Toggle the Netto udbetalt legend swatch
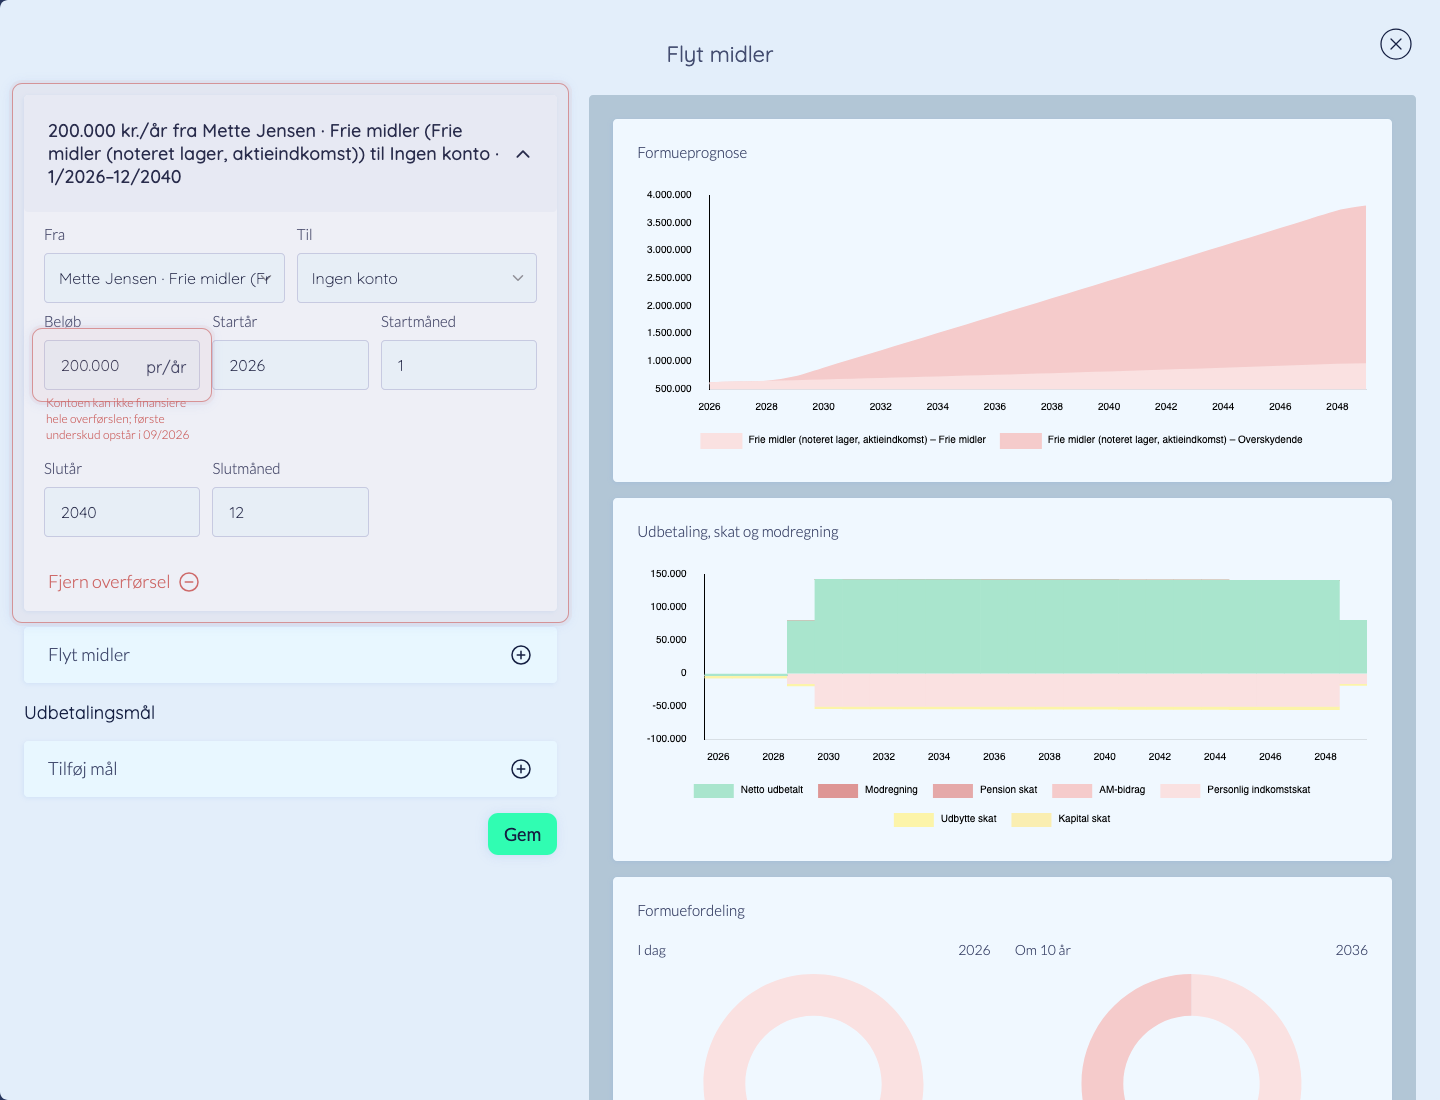Screen dimensions: 1440x1100 714,790
